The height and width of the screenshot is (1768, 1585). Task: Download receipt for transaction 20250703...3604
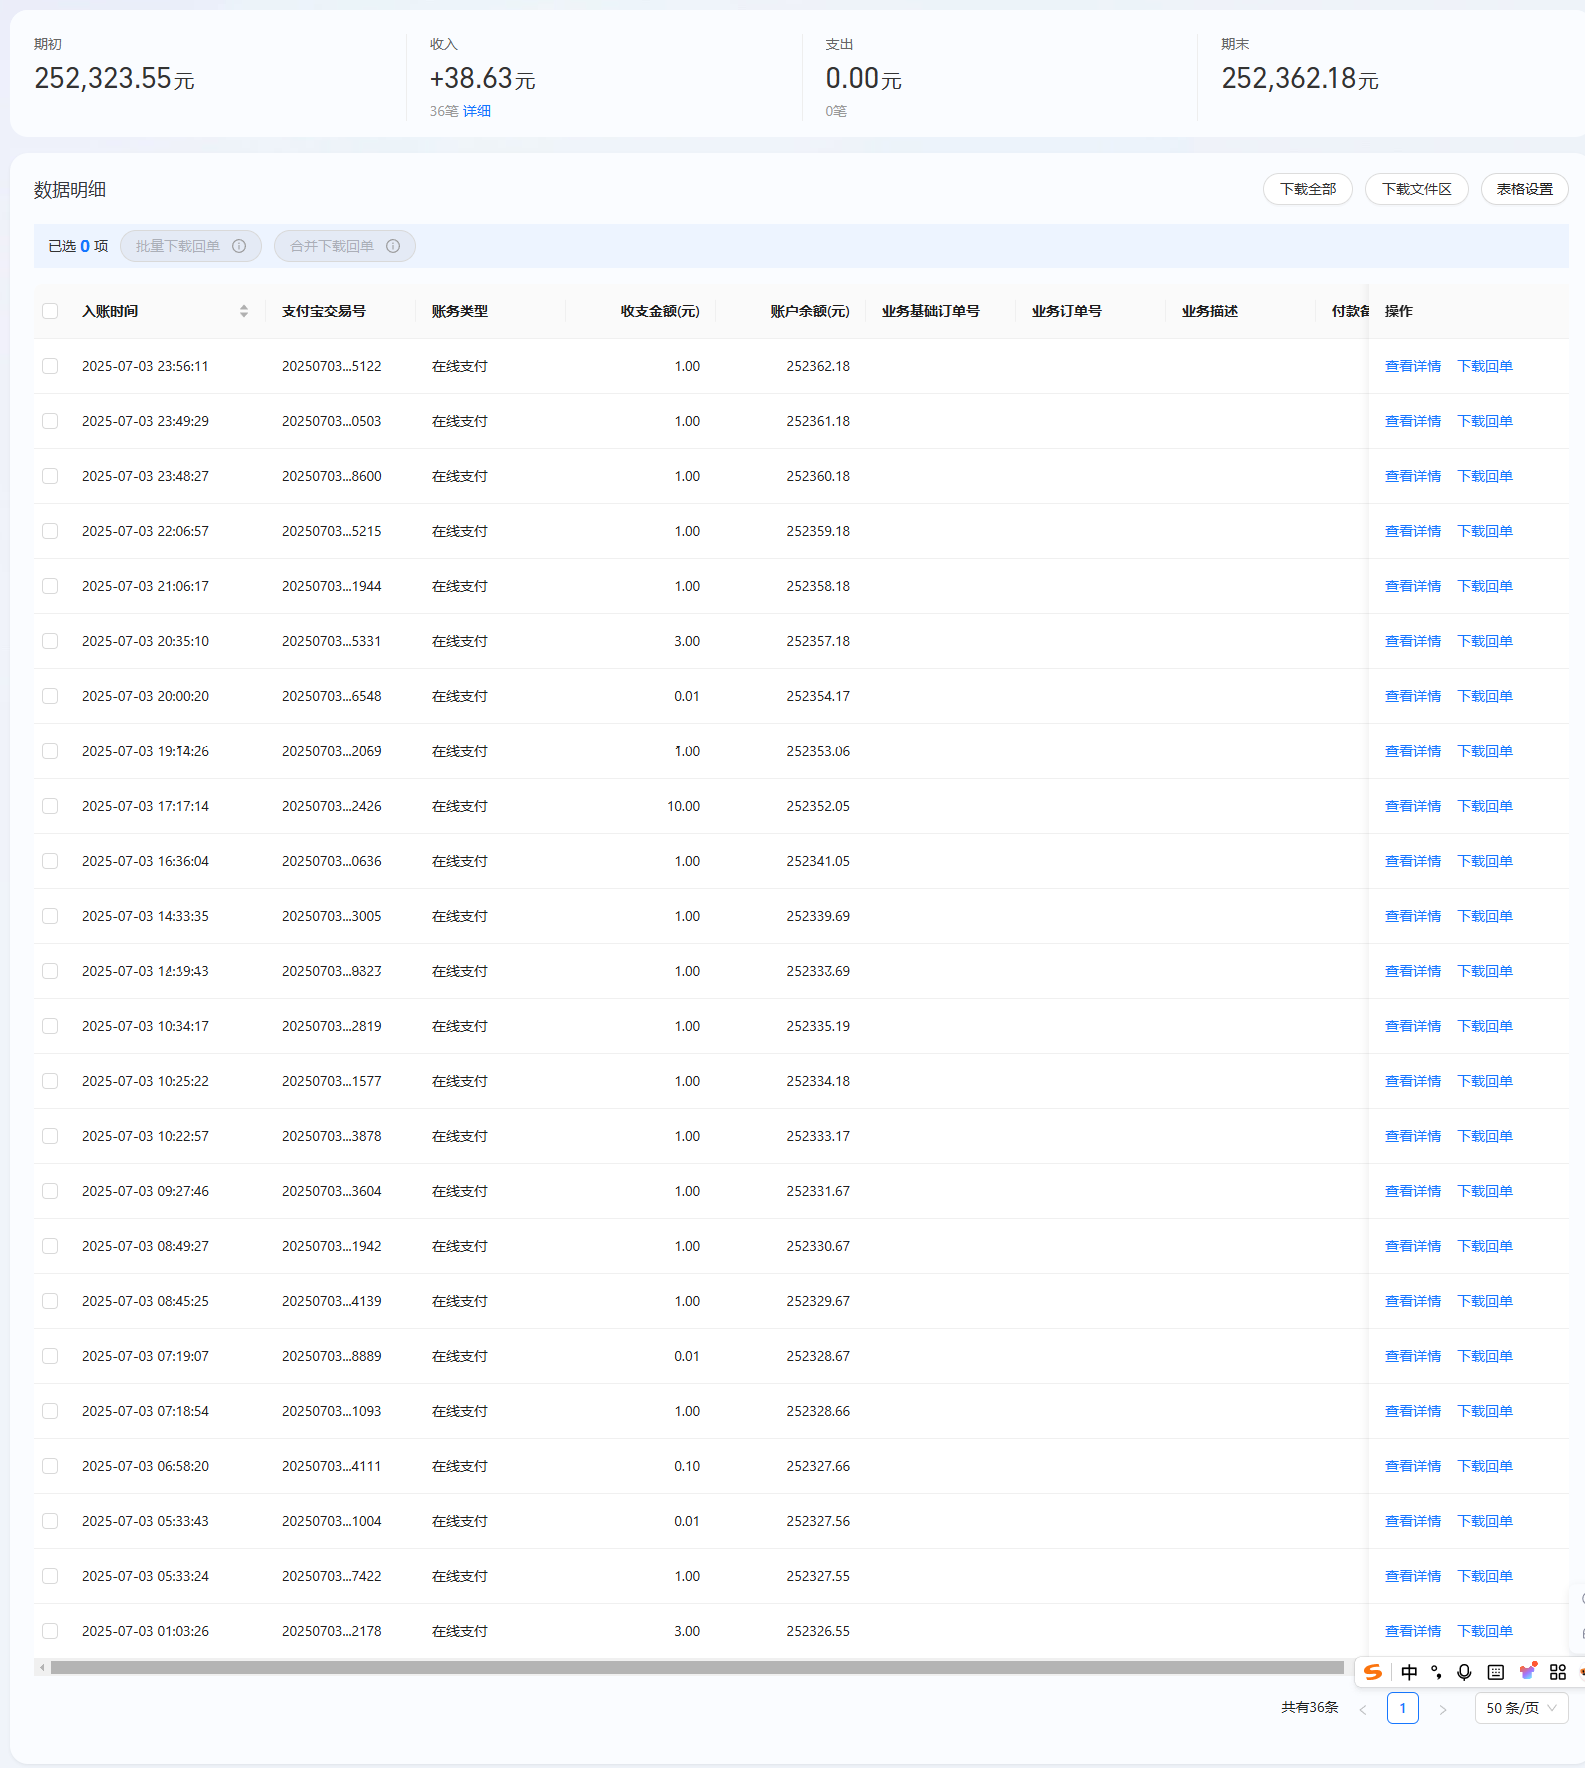point(1484,1191)
